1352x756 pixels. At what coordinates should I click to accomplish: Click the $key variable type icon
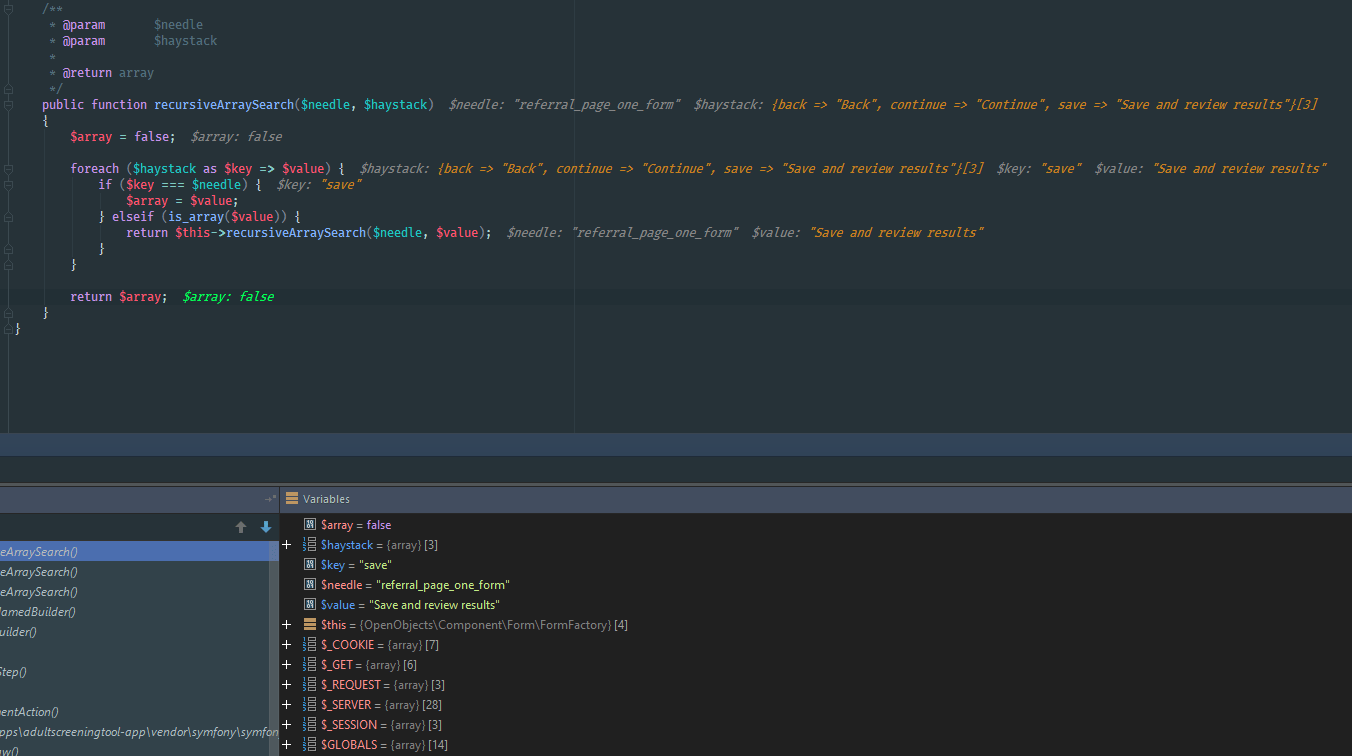point(310,565)
